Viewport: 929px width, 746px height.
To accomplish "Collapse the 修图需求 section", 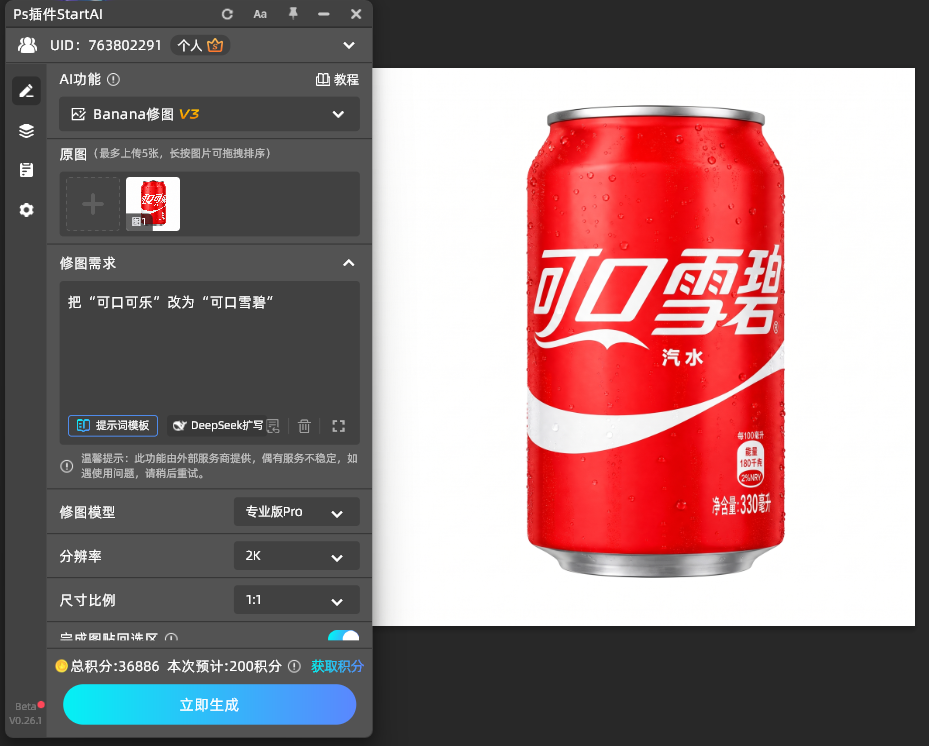I will click(x=349, y=263).
